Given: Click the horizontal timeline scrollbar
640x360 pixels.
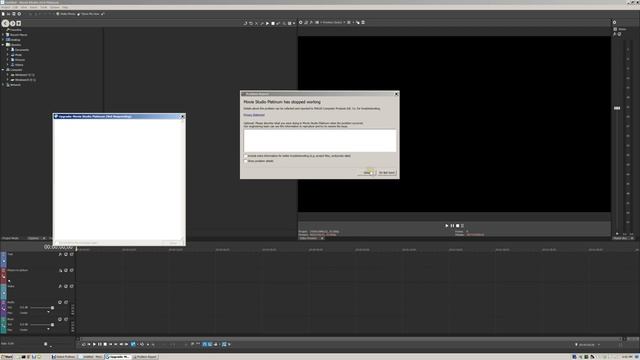Looking at the screenshot, I should coord(351,339).
